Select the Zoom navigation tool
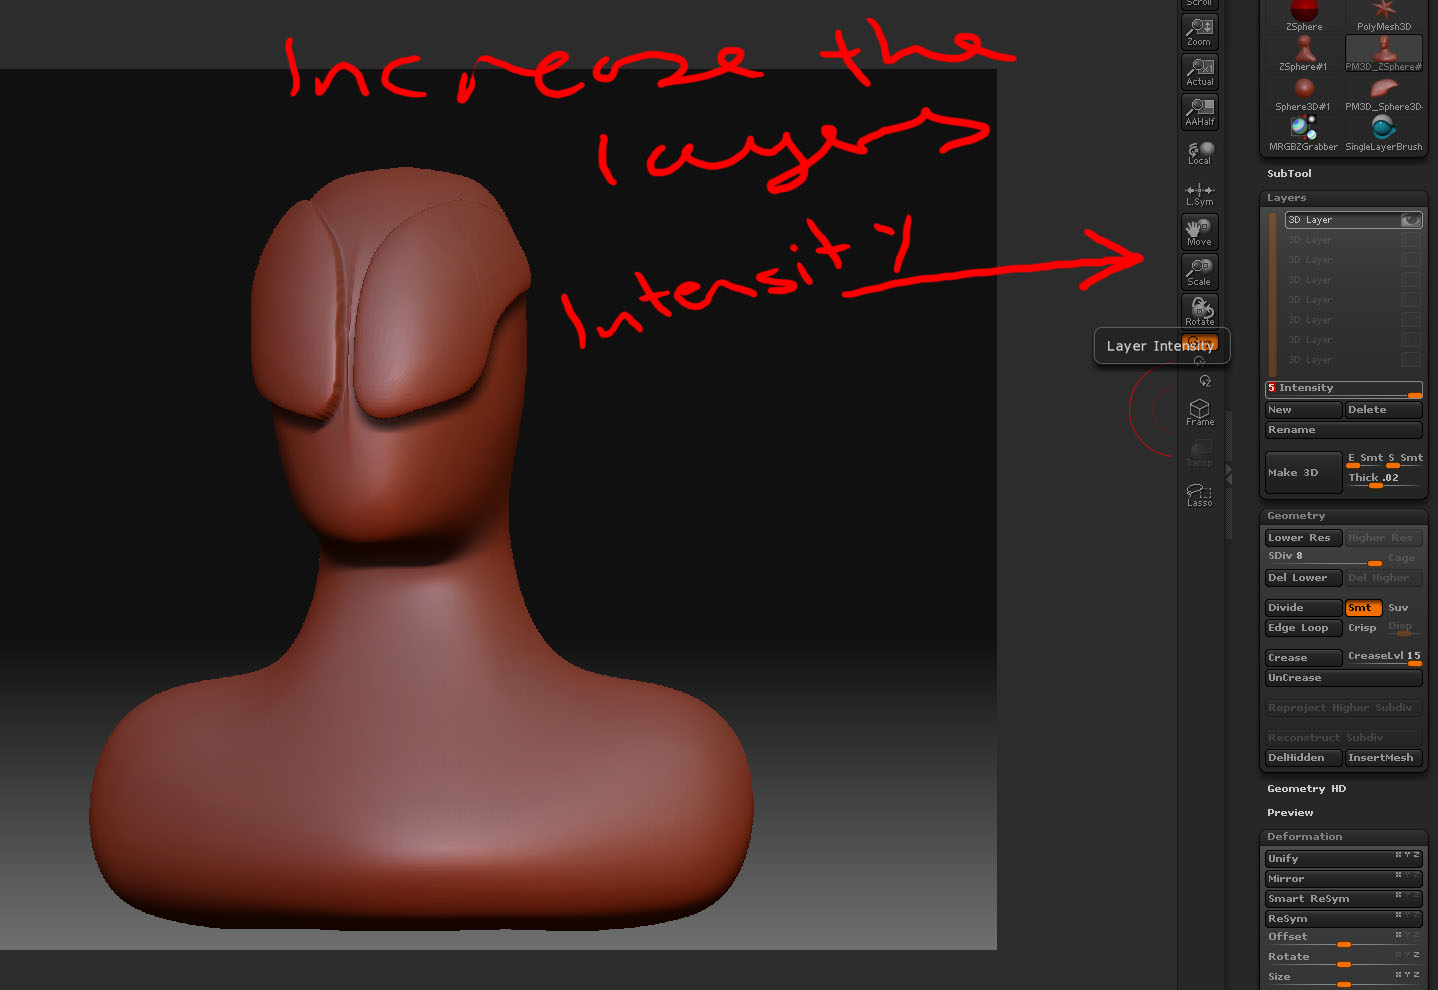Image resolution: width=1438 pixels, height=990 pixels. [x=1199, y=32]
